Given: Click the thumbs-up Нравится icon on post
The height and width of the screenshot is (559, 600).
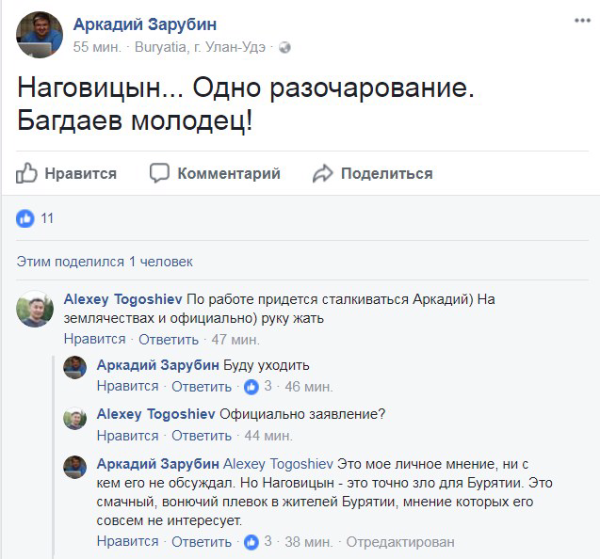Looking at the screenshot, I should pos(27,173).
